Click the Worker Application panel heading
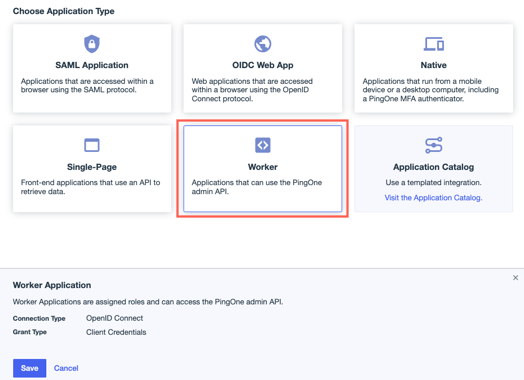The height and width of the screenshot is (380, 524). [x=52, y=285]
